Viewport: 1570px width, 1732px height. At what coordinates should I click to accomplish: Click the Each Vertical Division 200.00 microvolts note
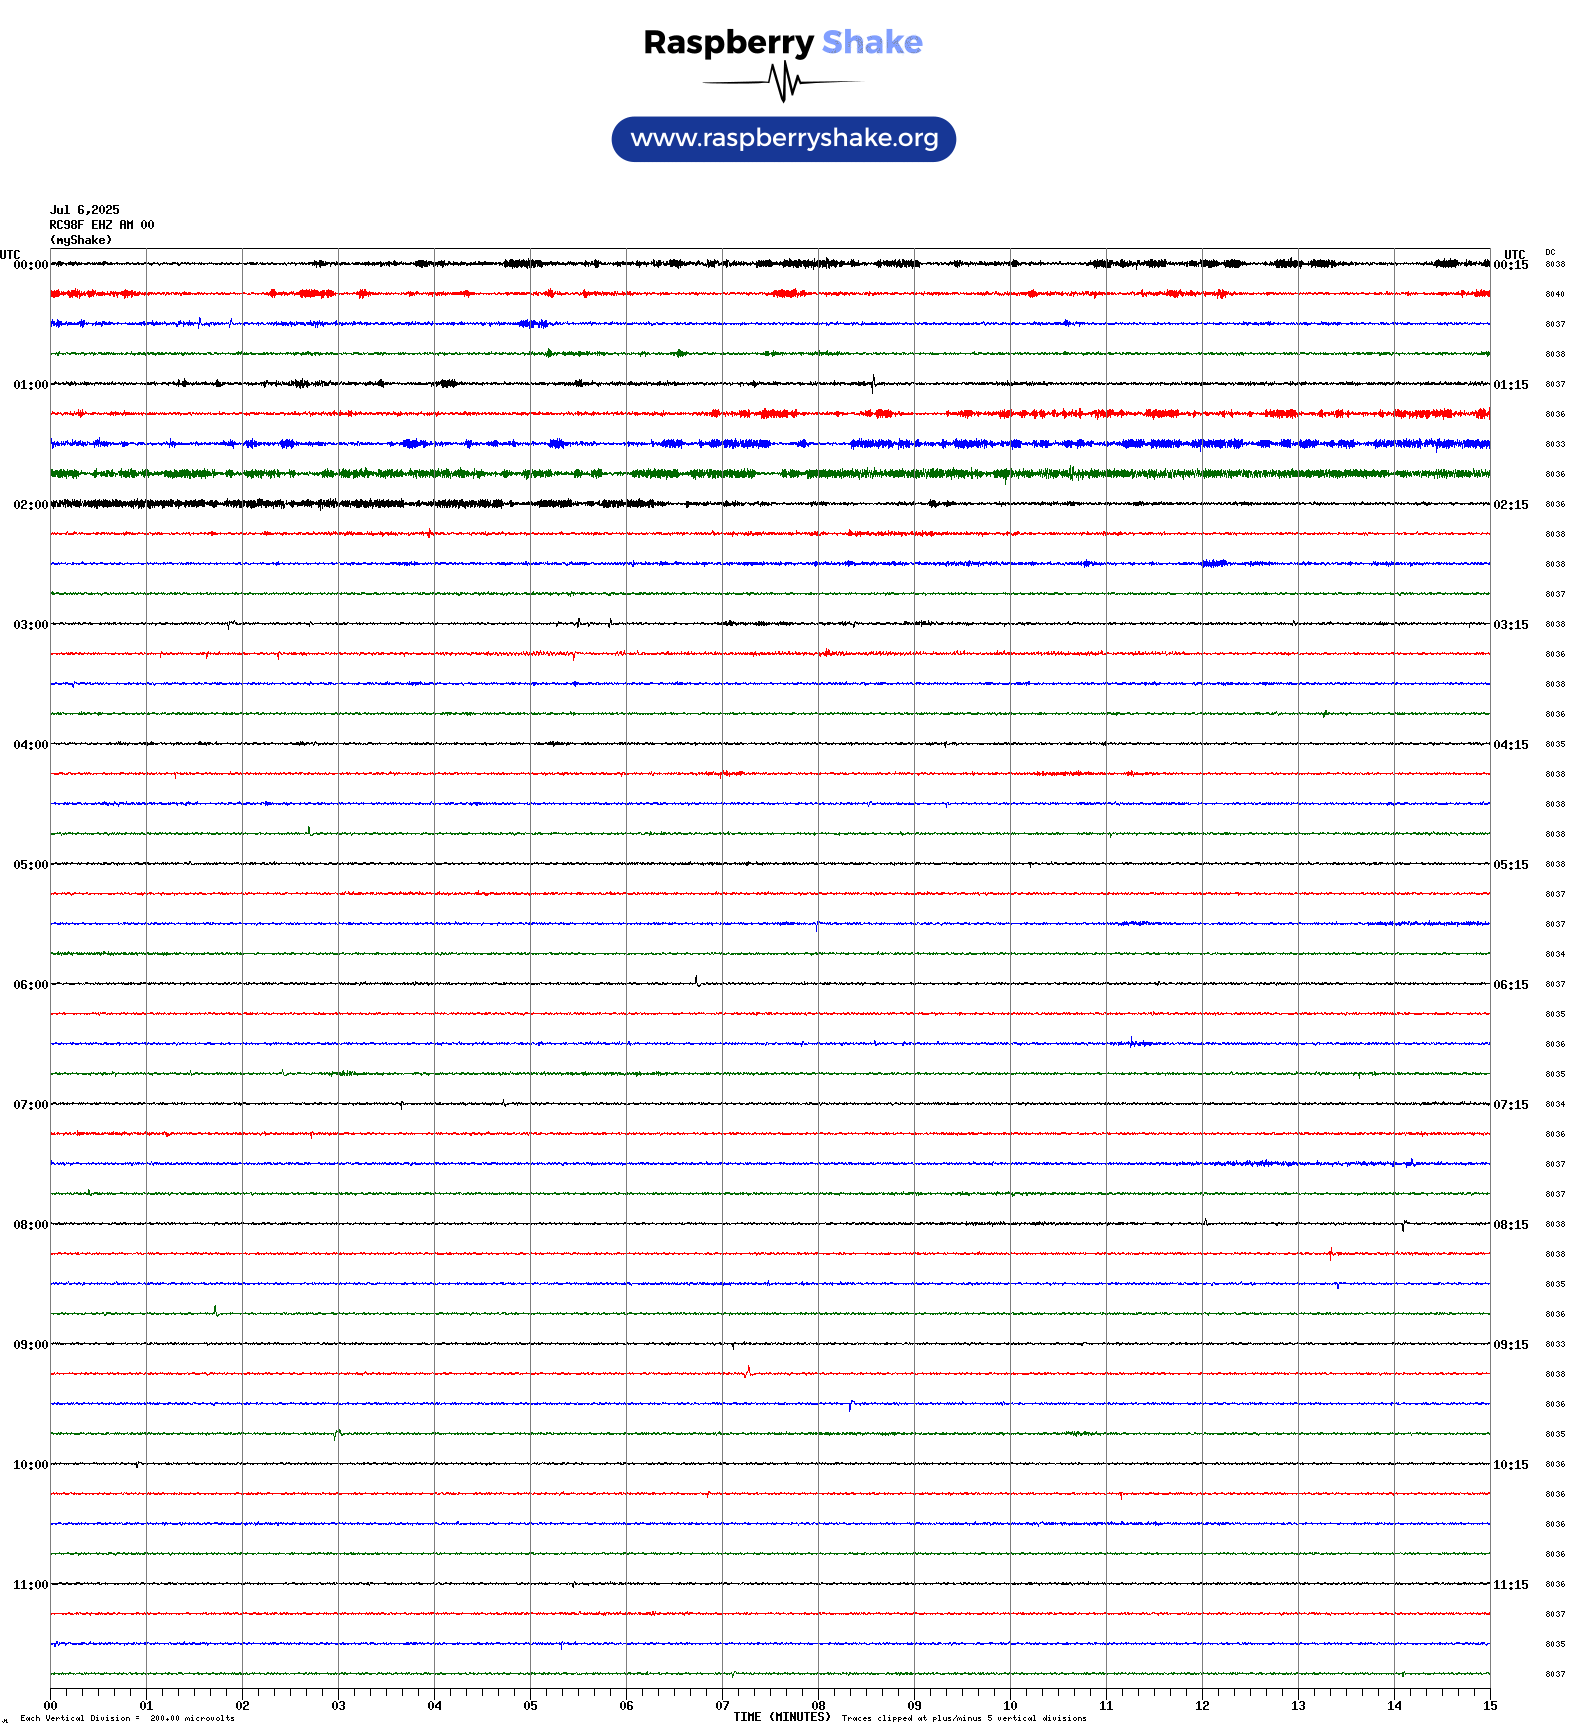[127, 1718]
